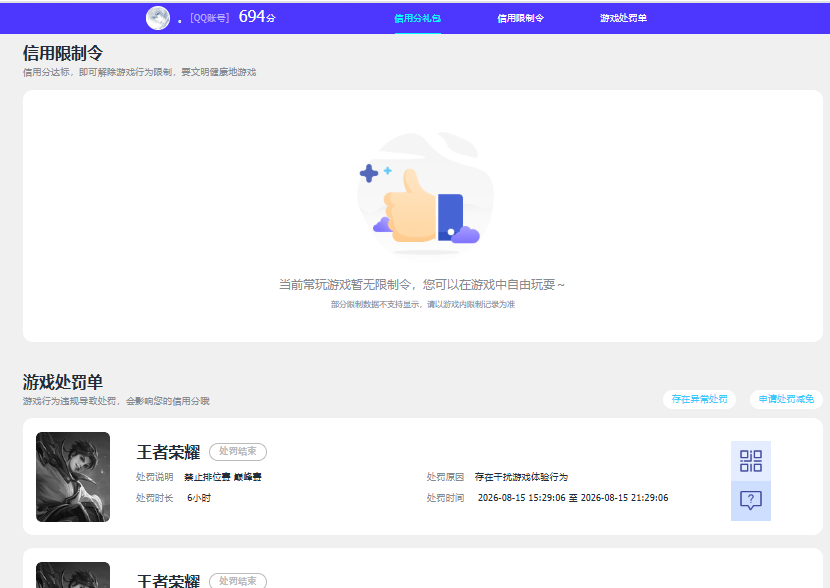Go to the 游戏处罚单 tab
The width and height of the screenshot is (830, 588).
point(623,19)
